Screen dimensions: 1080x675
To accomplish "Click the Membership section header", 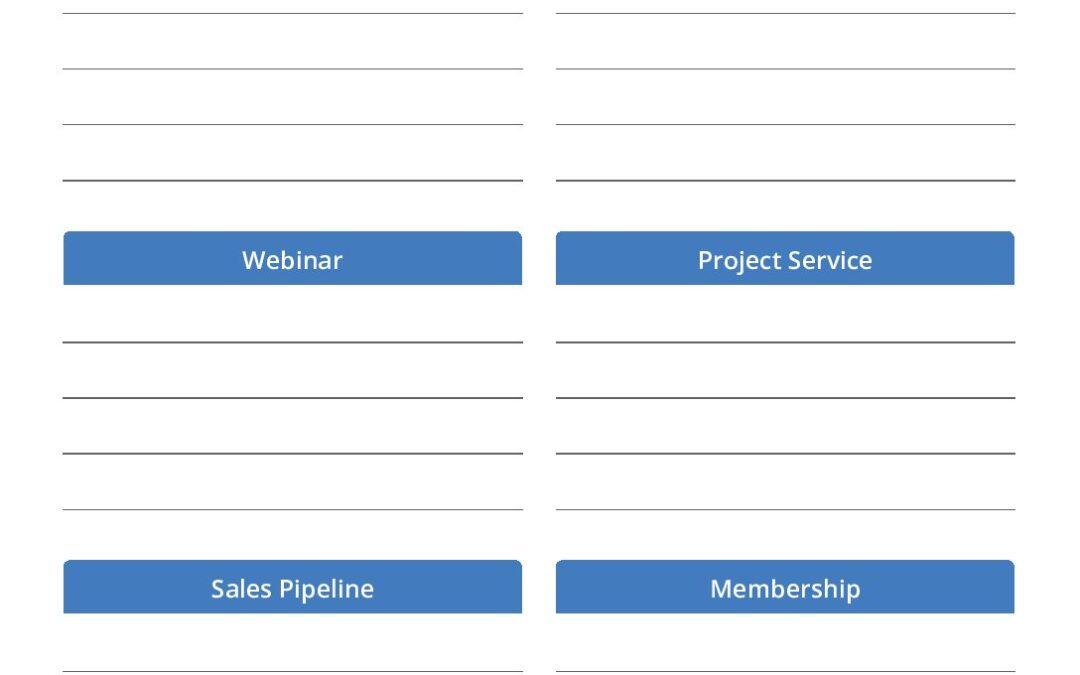I will [785, 587].
